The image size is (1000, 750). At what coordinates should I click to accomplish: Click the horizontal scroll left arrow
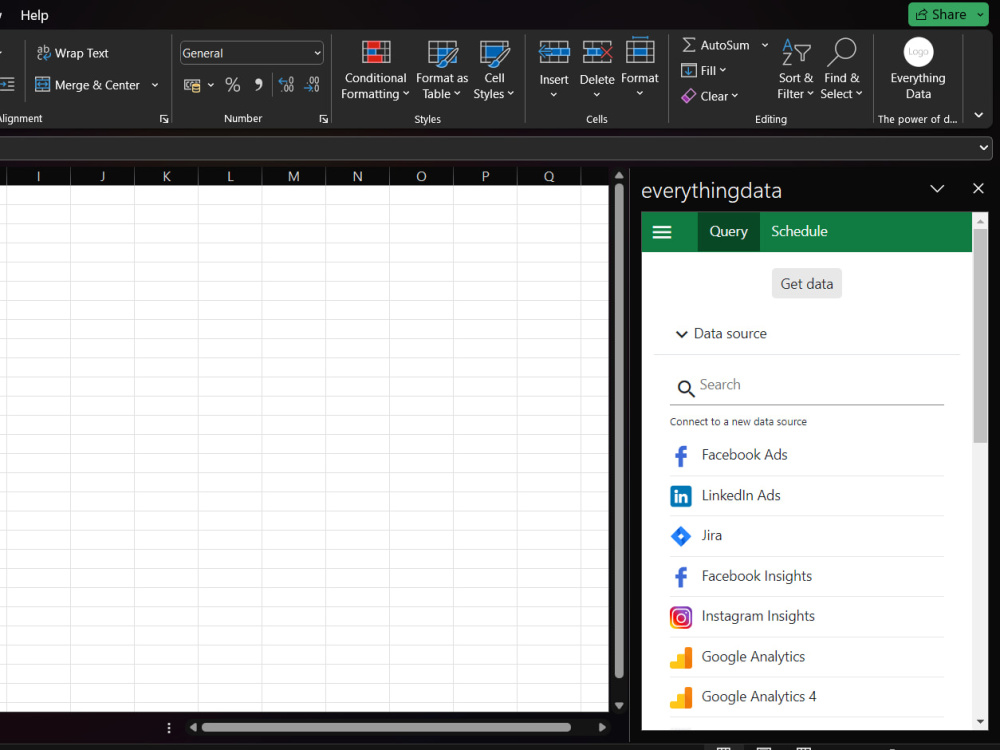pyautogui.click(x=193, y=728)
